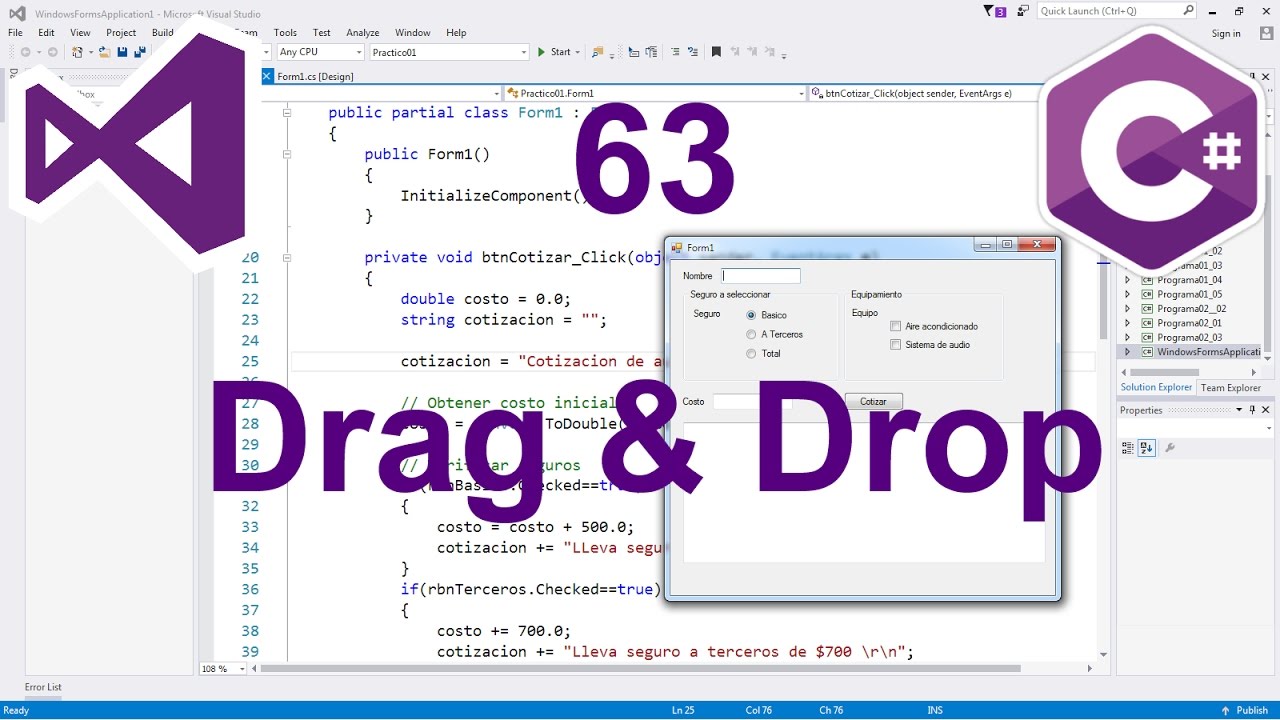The height and width of the screenshot is (720, 1280).
Task: Click the Quick Launch search box
Action: [x=1116, y=11]
